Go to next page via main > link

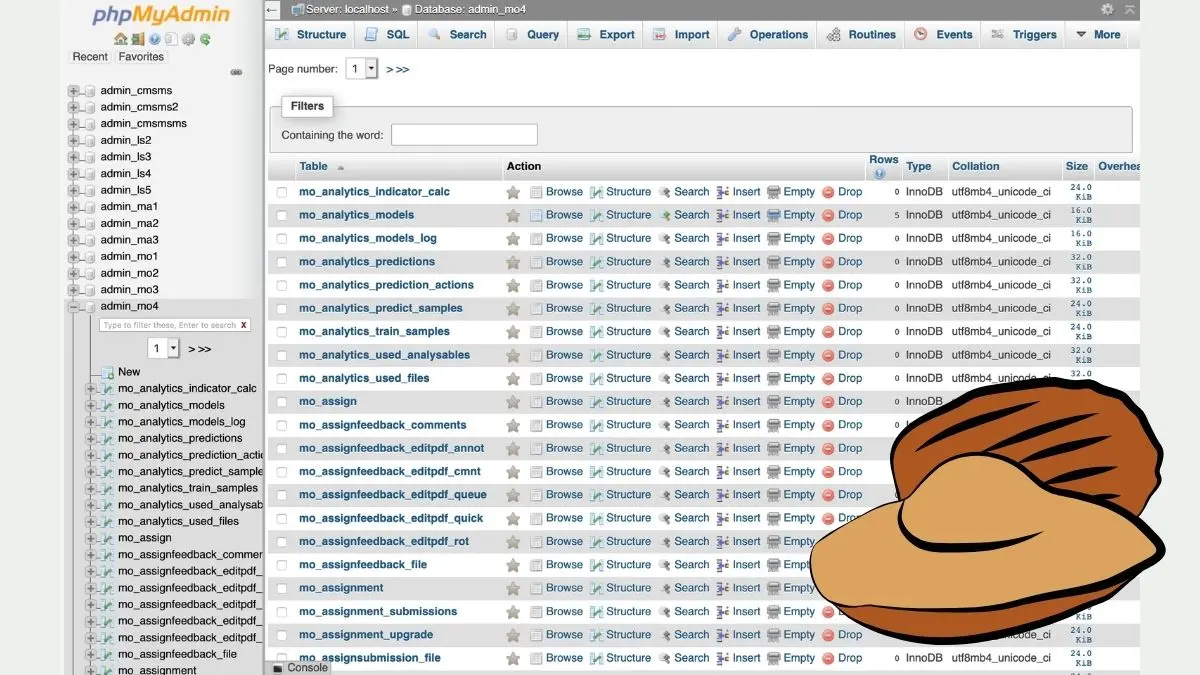pos(390,69)
